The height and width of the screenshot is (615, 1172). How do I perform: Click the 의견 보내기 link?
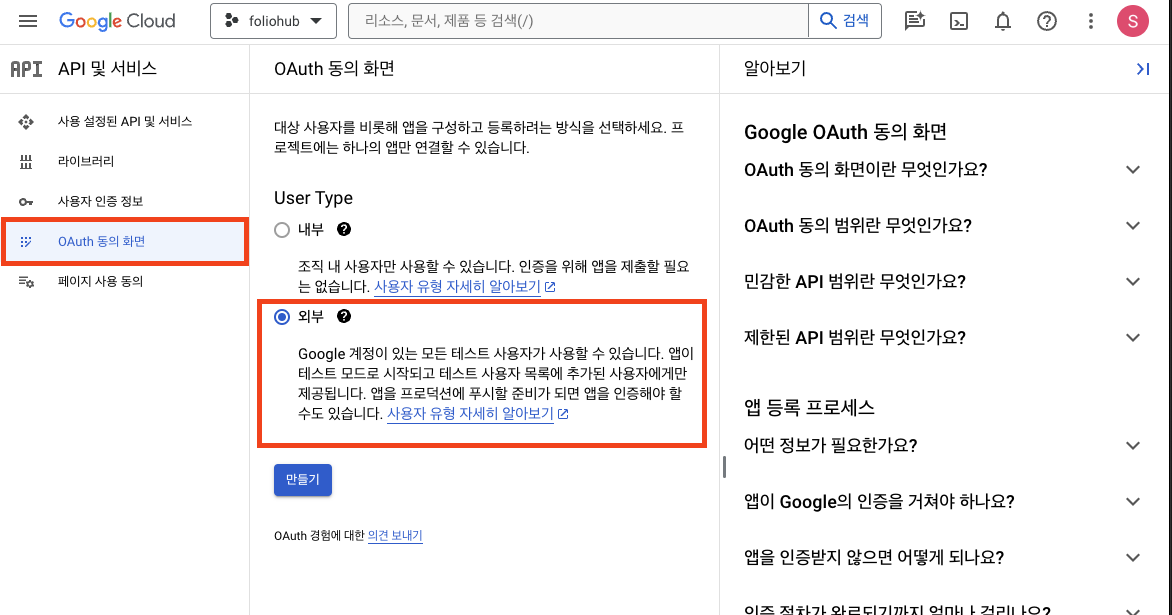(x=395, y=535)
